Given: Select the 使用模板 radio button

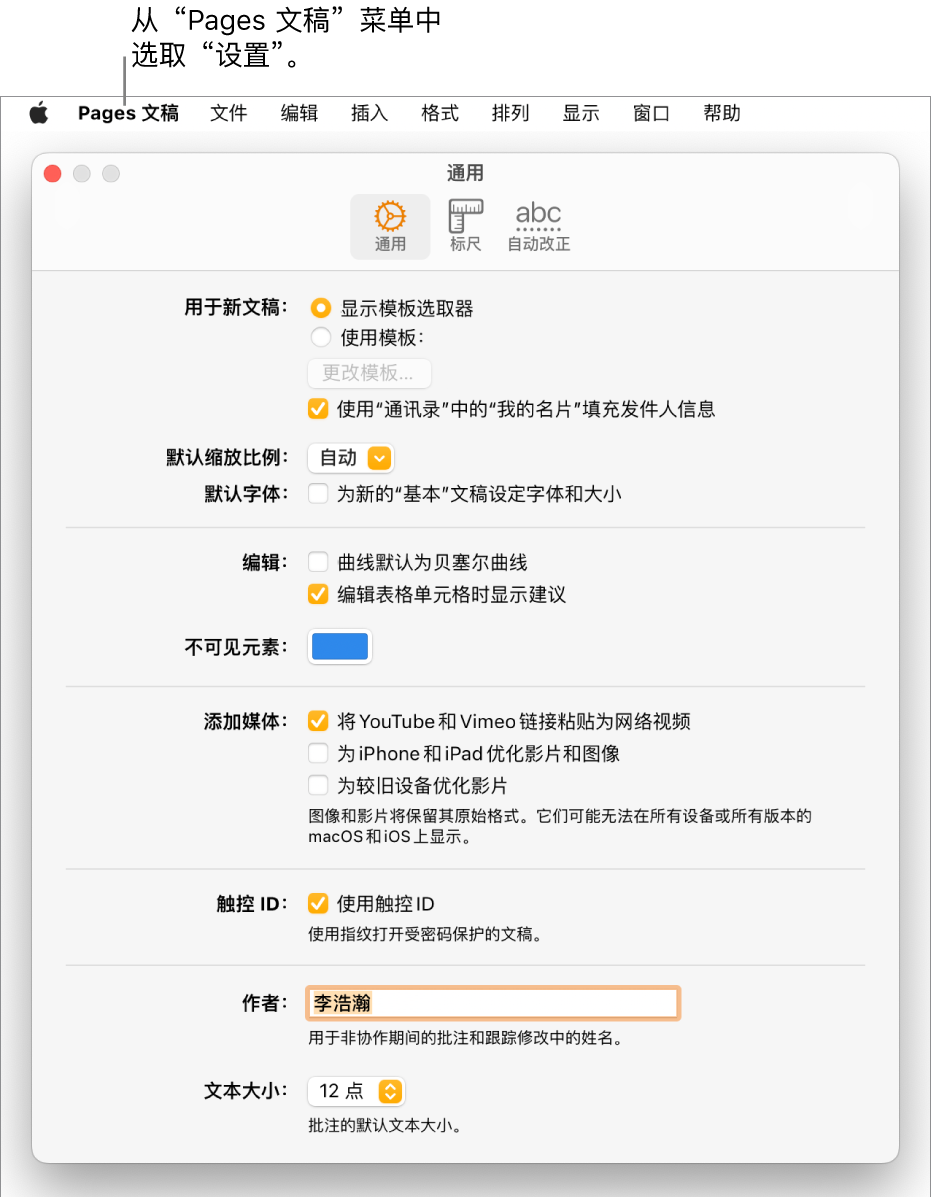Looking at the screenshot, I should tap(321, 337).
